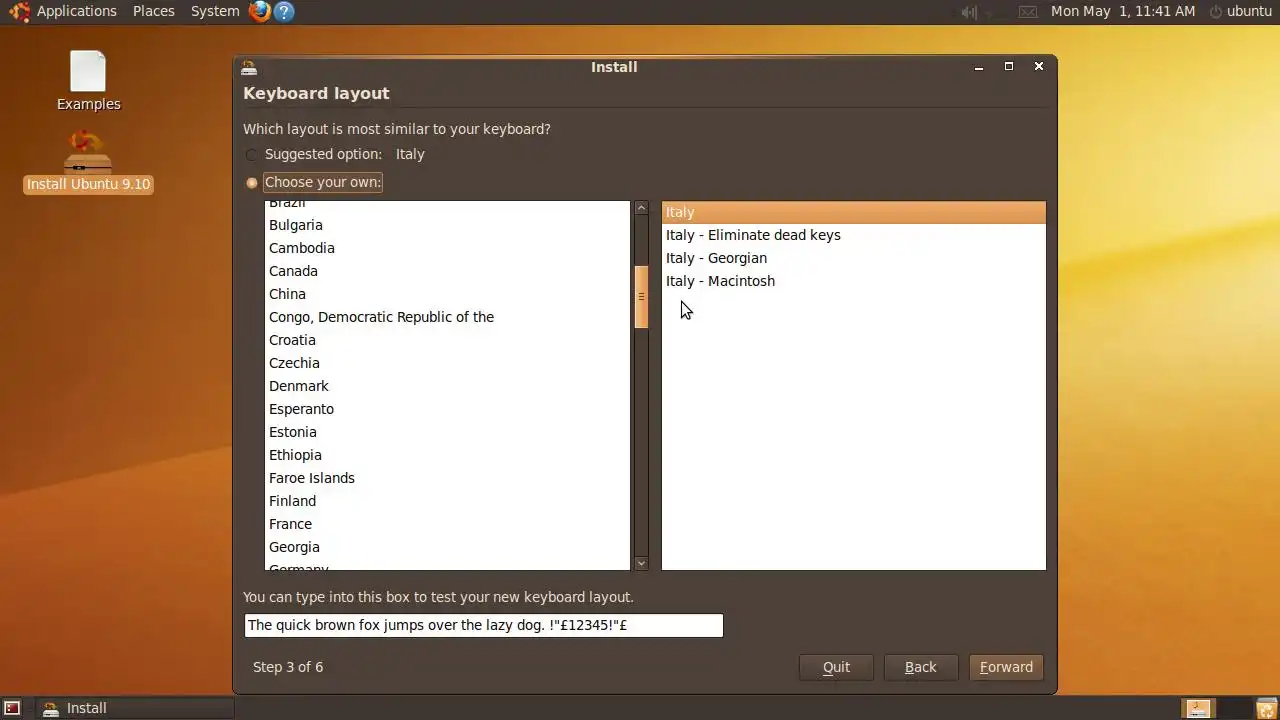The height and width of the screenshot is (720, 1280).
Task: Click in the keyboard layout test box
Action: (484, 625)
